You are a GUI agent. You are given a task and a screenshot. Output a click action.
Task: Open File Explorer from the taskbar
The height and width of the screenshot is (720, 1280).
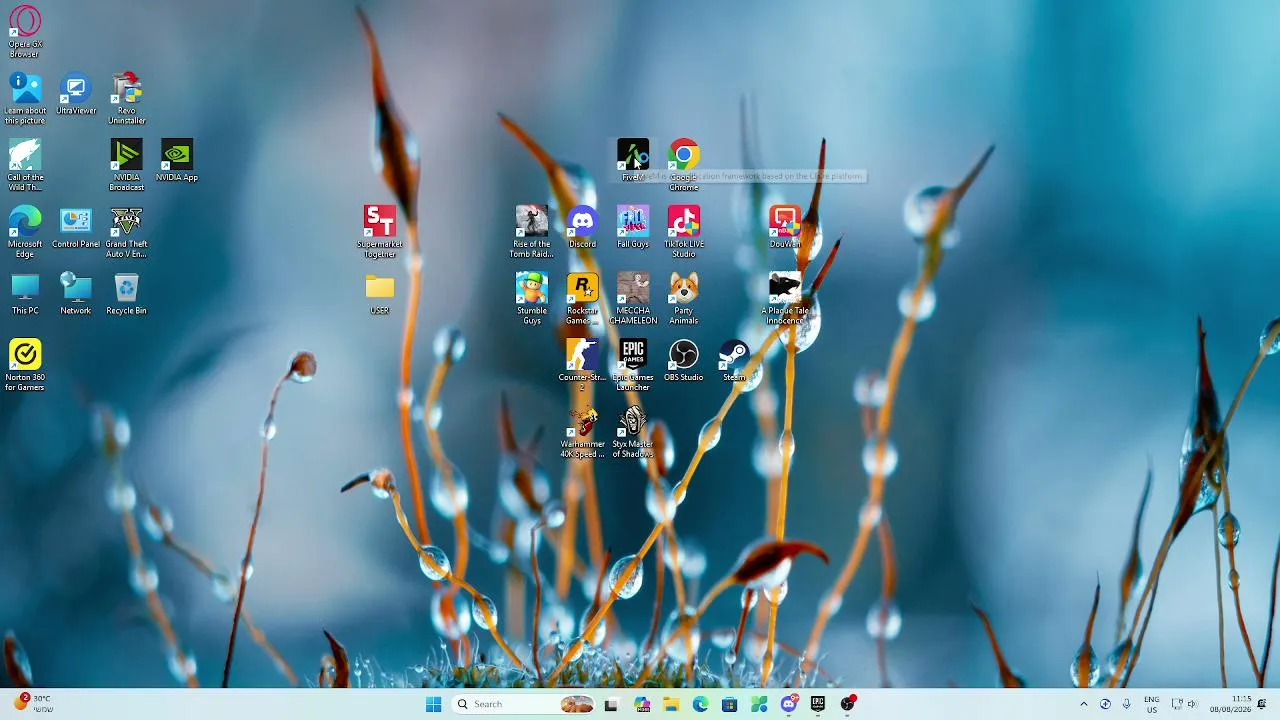click(x=671, y=704)
